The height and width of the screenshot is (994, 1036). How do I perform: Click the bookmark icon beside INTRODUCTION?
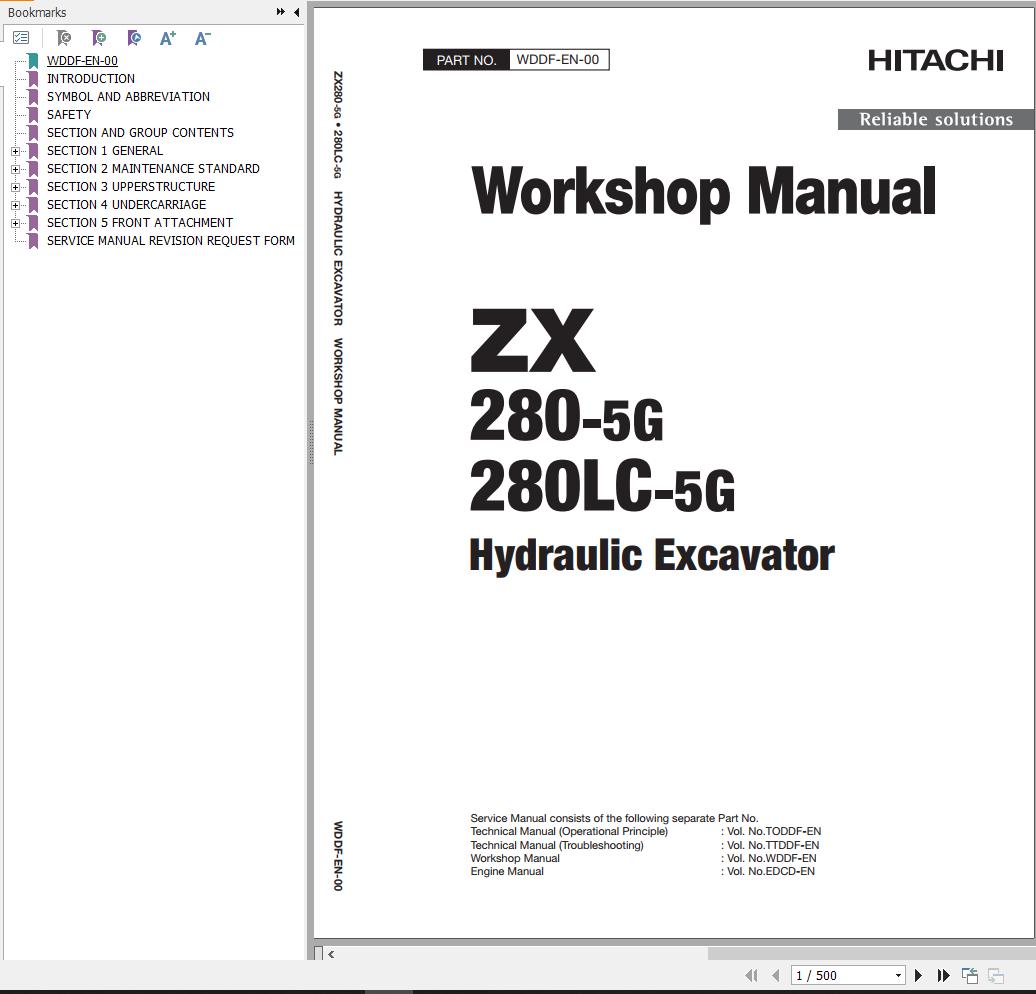[33, 79]
